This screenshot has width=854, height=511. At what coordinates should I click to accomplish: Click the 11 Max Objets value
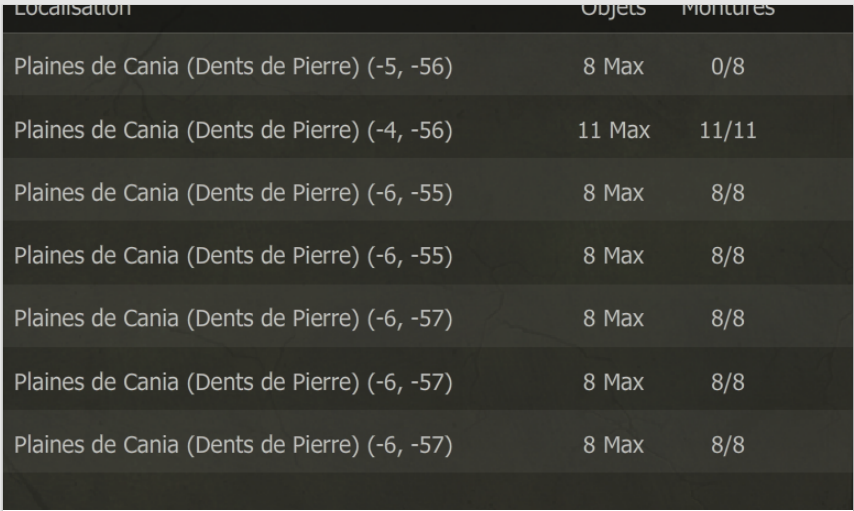(x=613, y=130)
